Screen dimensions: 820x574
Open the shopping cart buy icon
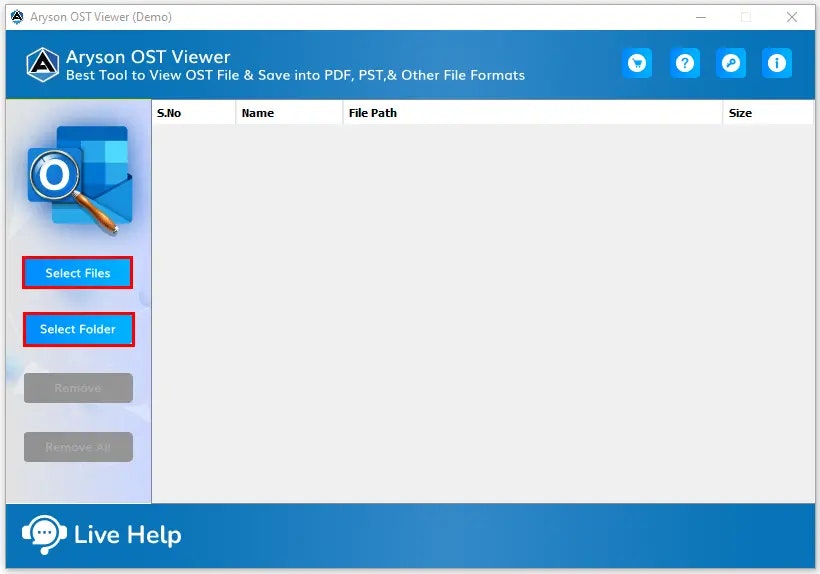(x=636, y=63)
